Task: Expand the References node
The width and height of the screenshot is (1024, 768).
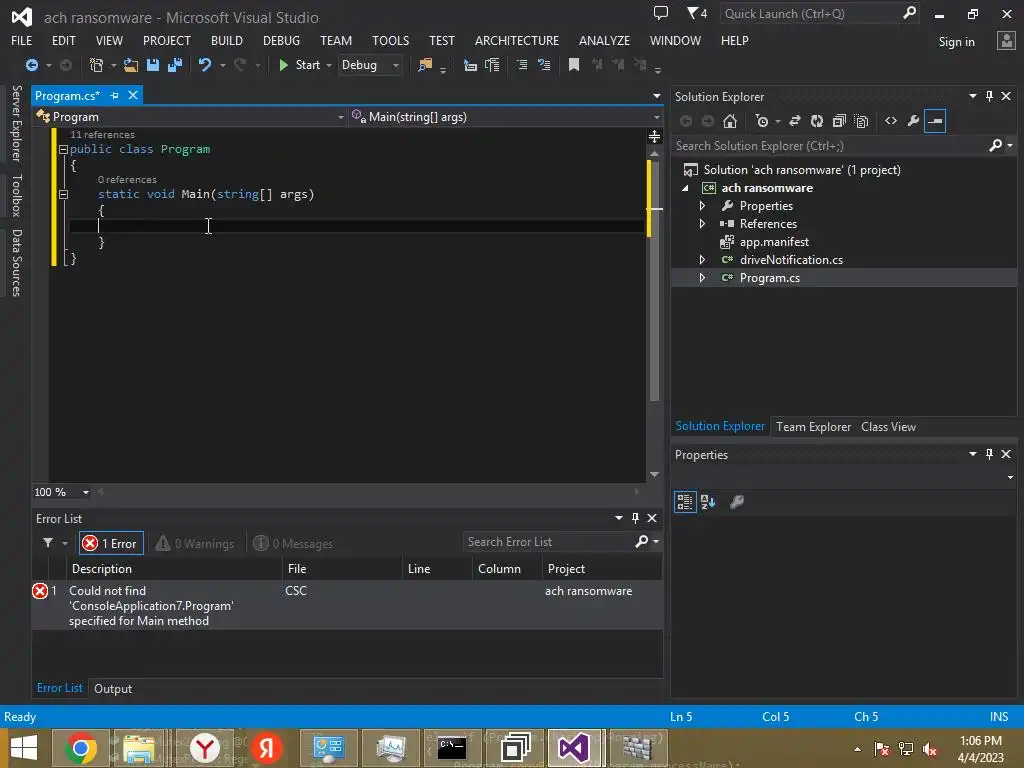Action: pyautogui.click(x=702, y=223)
